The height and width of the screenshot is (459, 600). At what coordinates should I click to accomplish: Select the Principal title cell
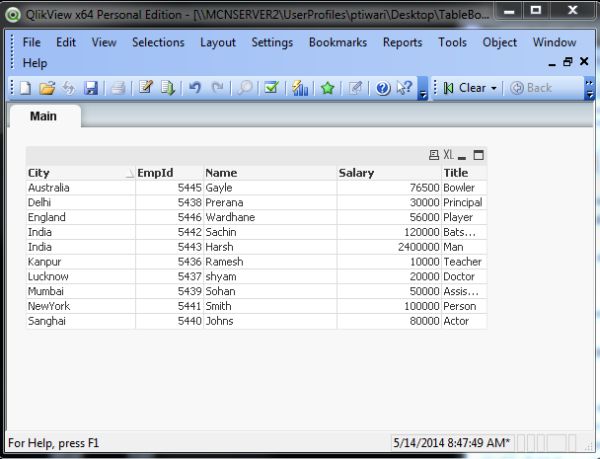coord(464,203)
